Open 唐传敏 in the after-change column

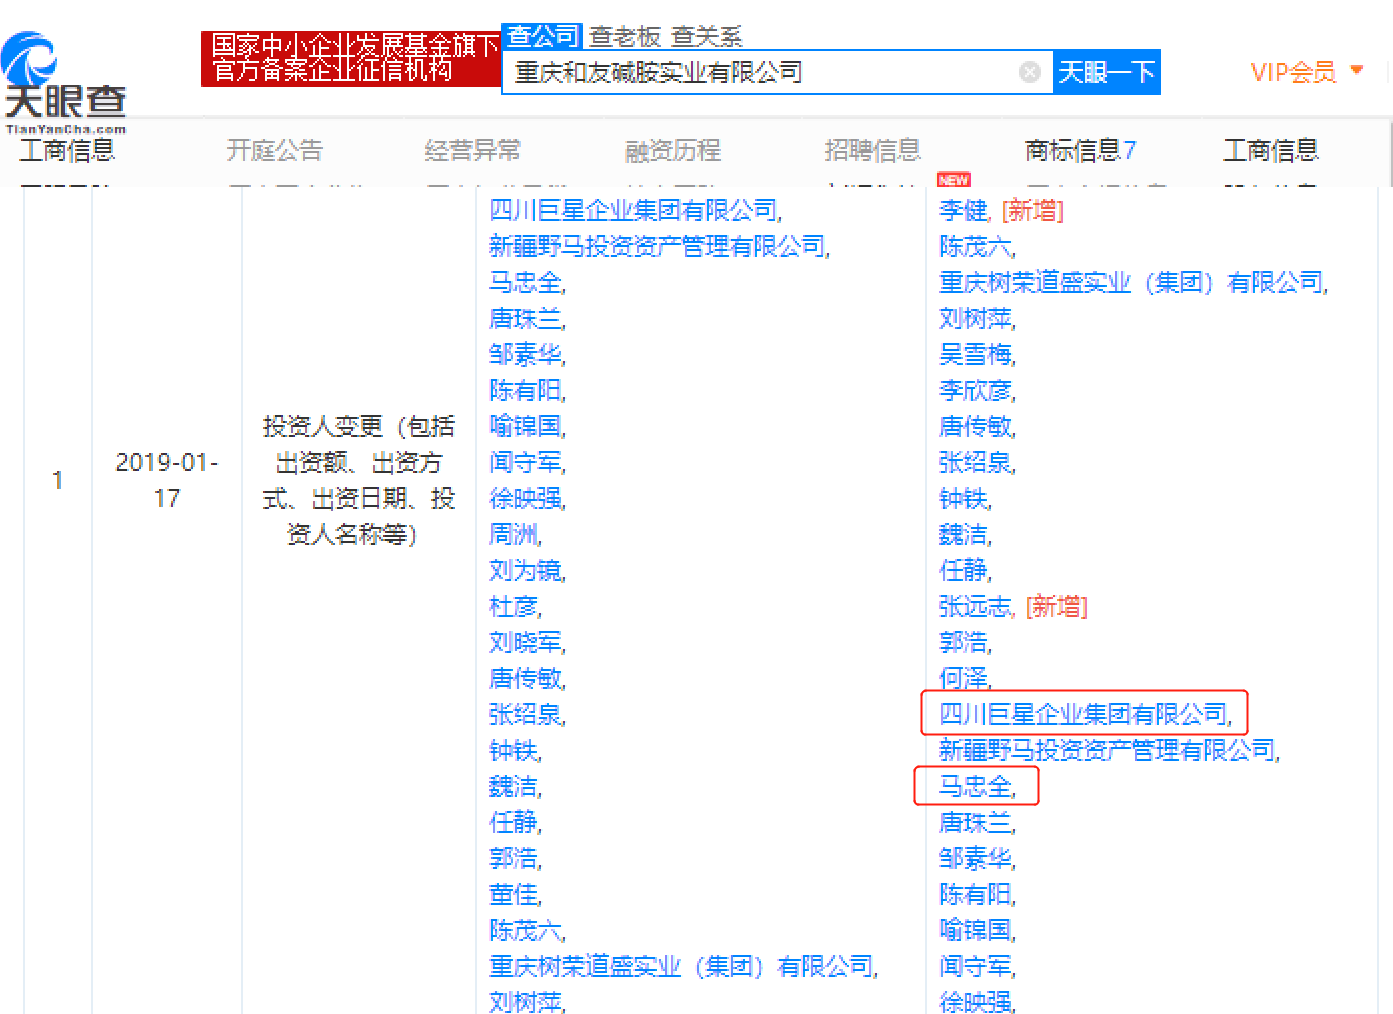pyautogui.click(x=976, y=426)
